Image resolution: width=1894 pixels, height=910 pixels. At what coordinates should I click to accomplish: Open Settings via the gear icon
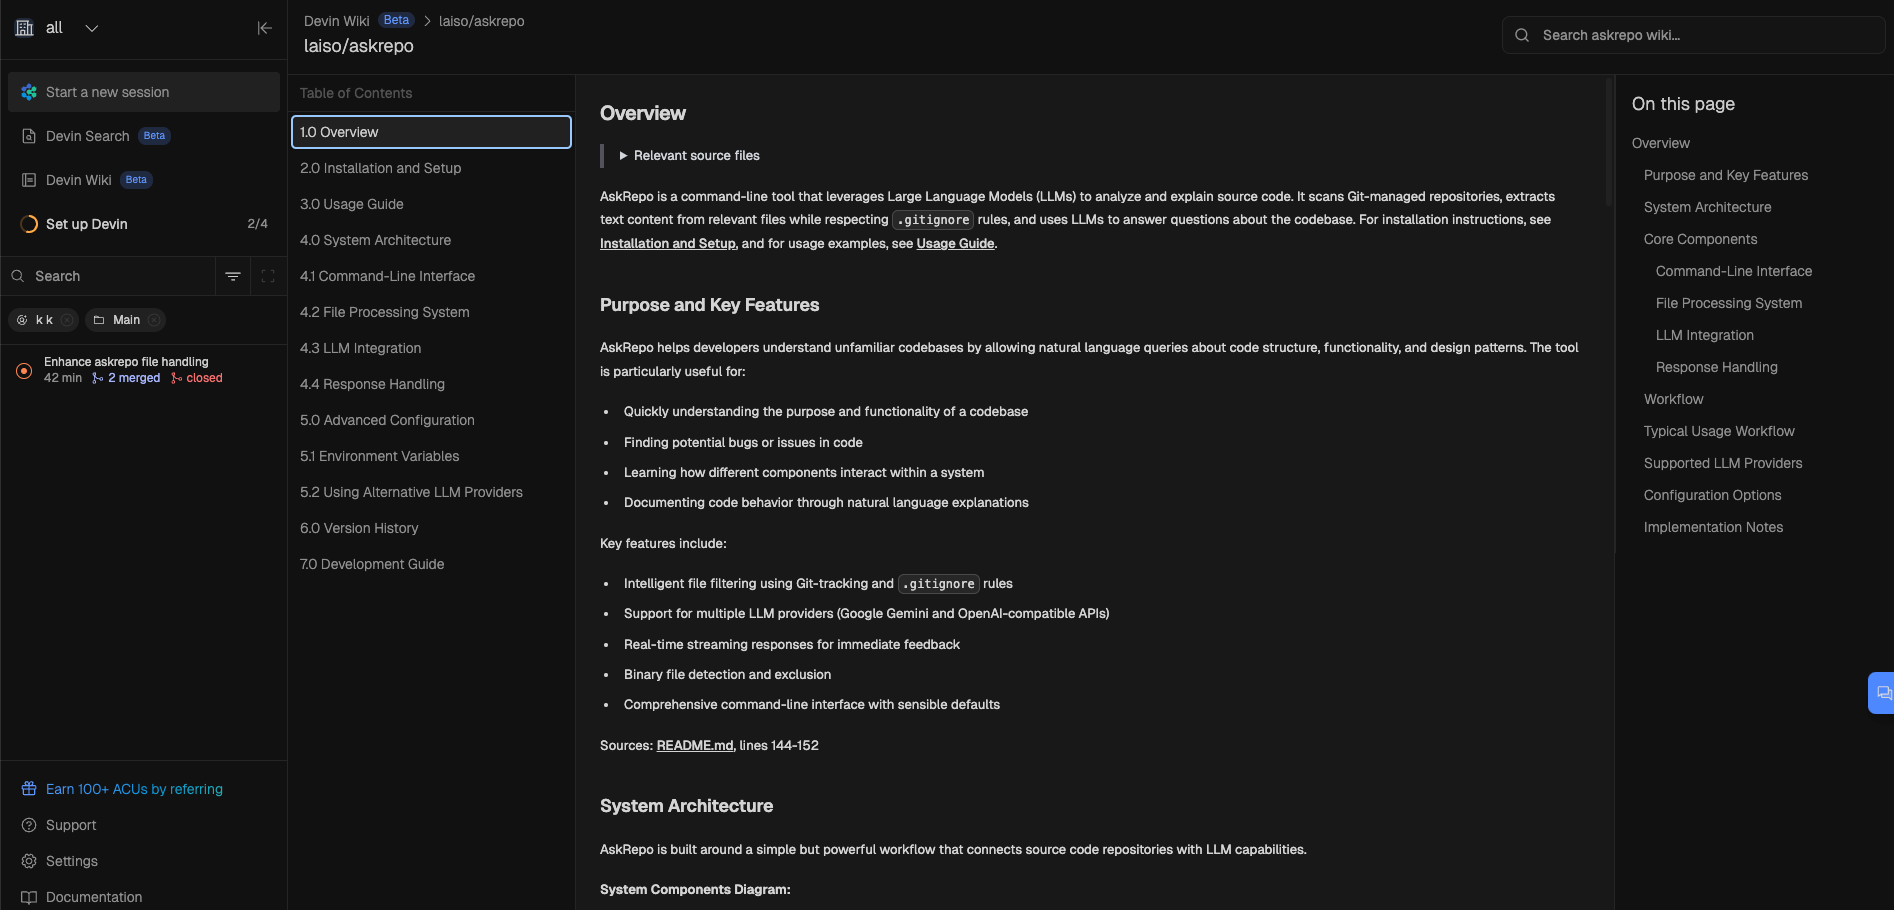tap(29, 861)
